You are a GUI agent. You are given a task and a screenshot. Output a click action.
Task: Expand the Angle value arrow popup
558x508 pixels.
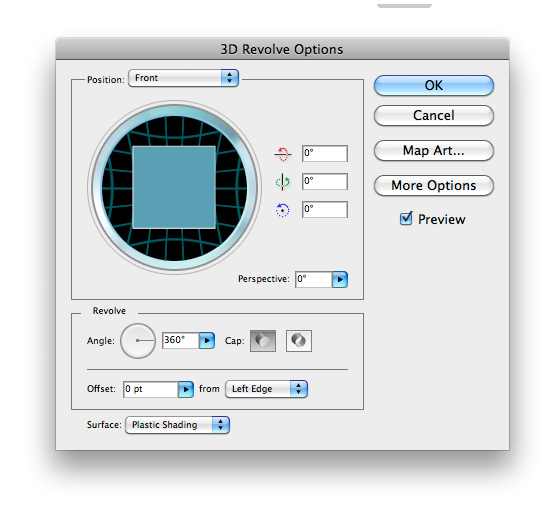pyautogui.click(x=207, y=341)
